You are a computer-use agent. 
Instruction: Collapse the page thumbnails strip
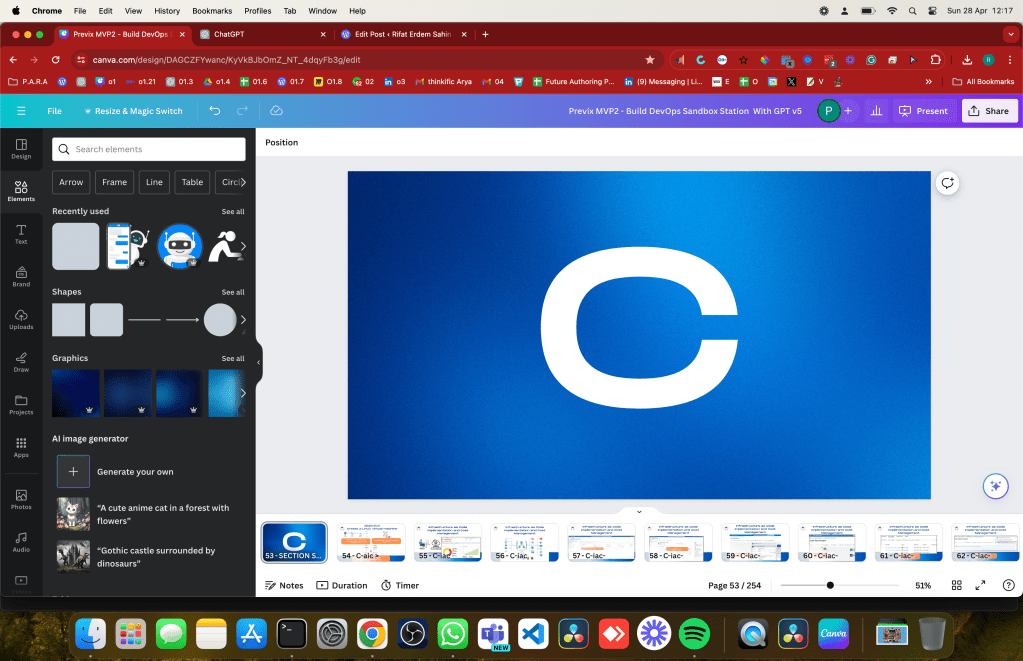click(639, 512)
